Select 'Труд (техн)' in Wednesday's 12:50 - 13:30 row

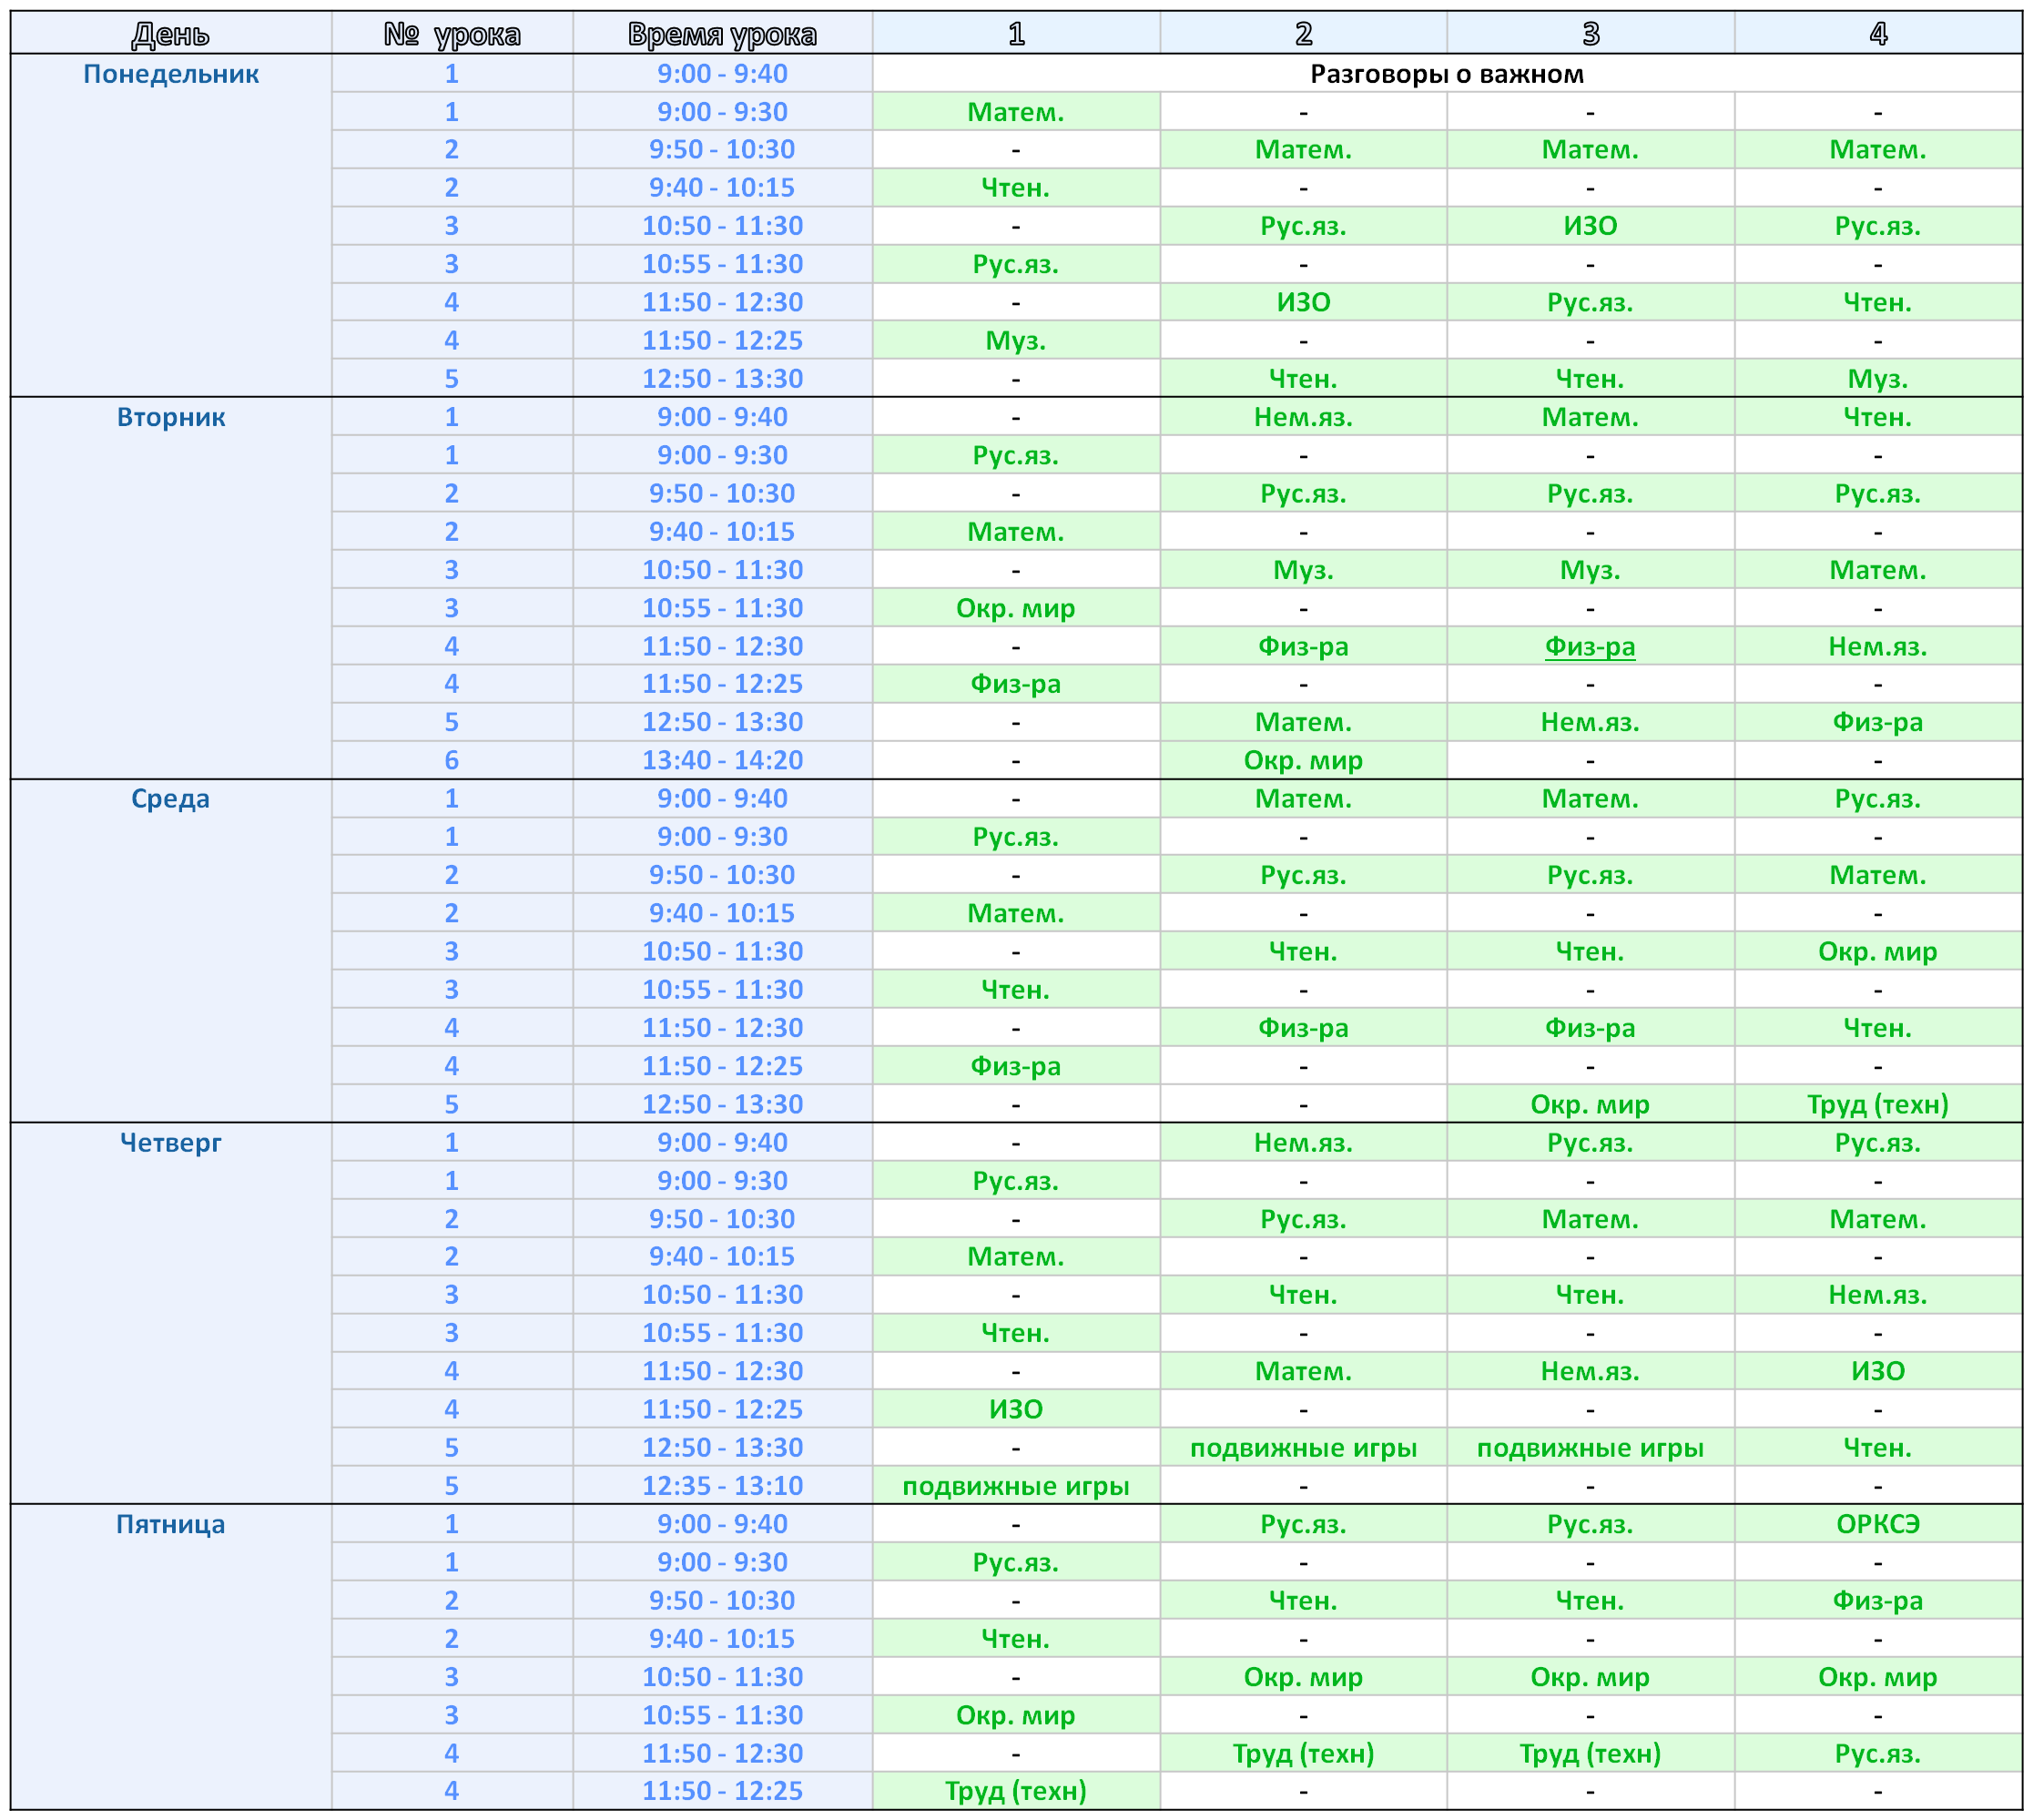(1878, 1104)
